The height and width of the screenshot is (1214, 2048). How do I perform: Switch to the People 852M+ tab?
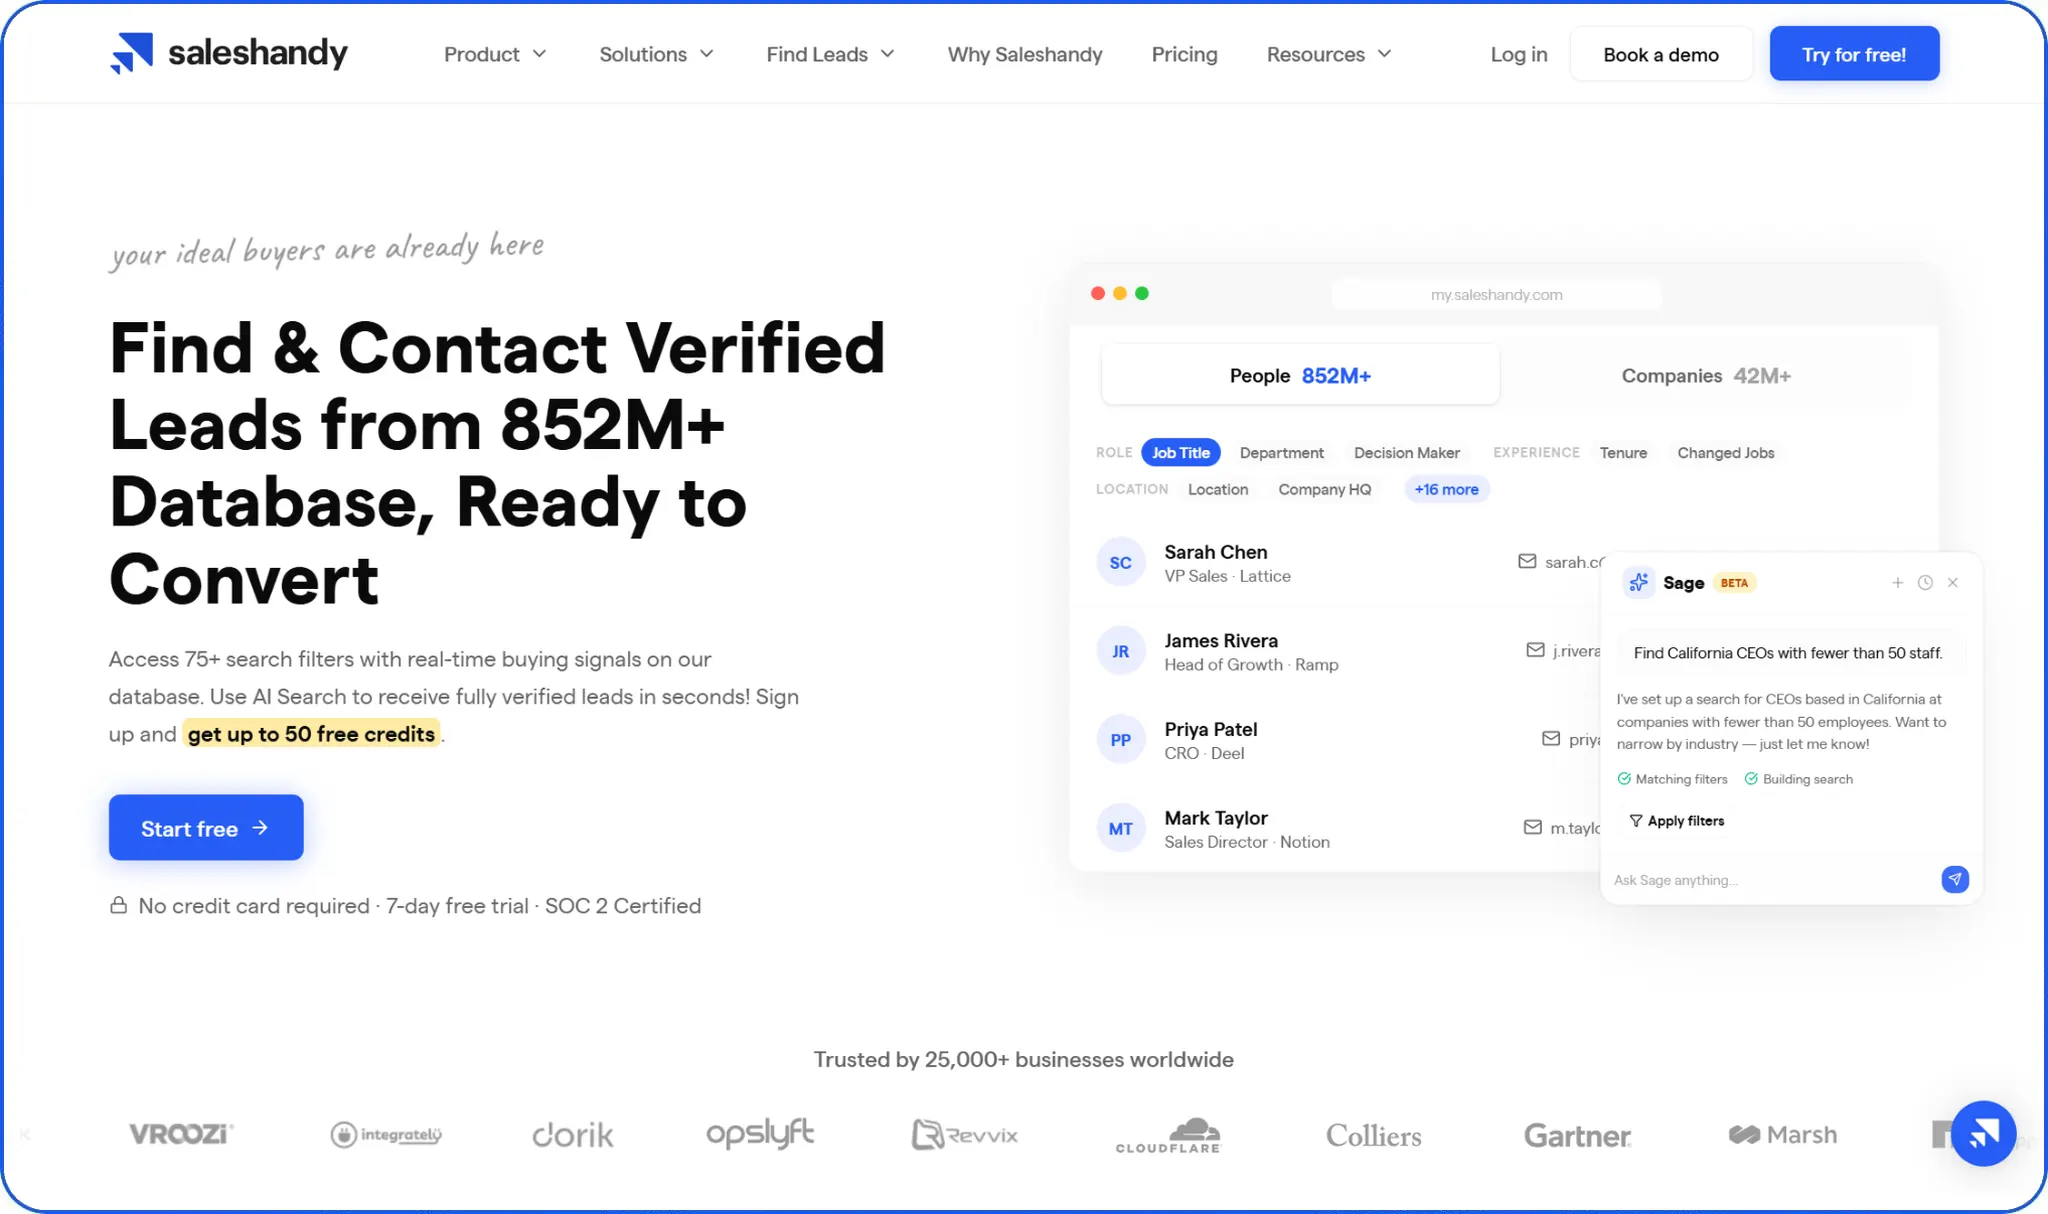coord(1300,375)
